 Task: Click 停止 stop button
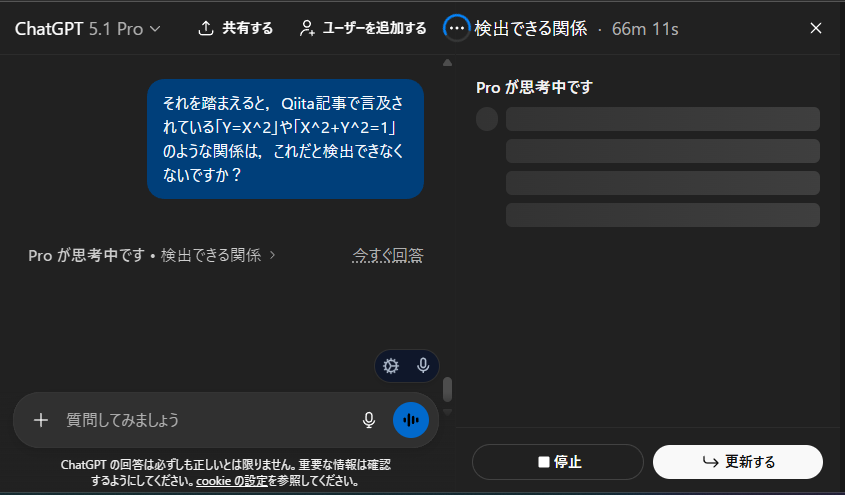coord(558,462)
